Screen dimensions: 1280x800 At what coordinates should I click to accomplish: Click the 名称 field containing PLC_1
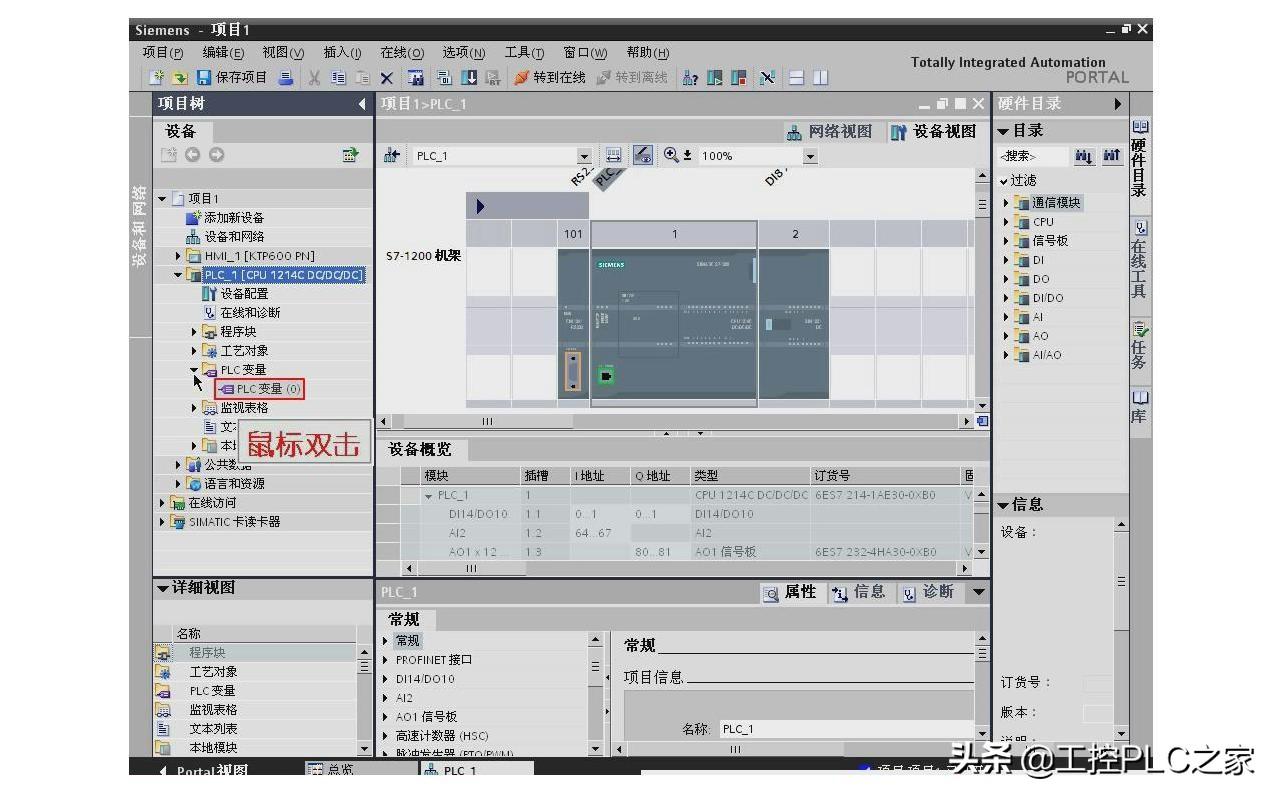pos(845,730)
